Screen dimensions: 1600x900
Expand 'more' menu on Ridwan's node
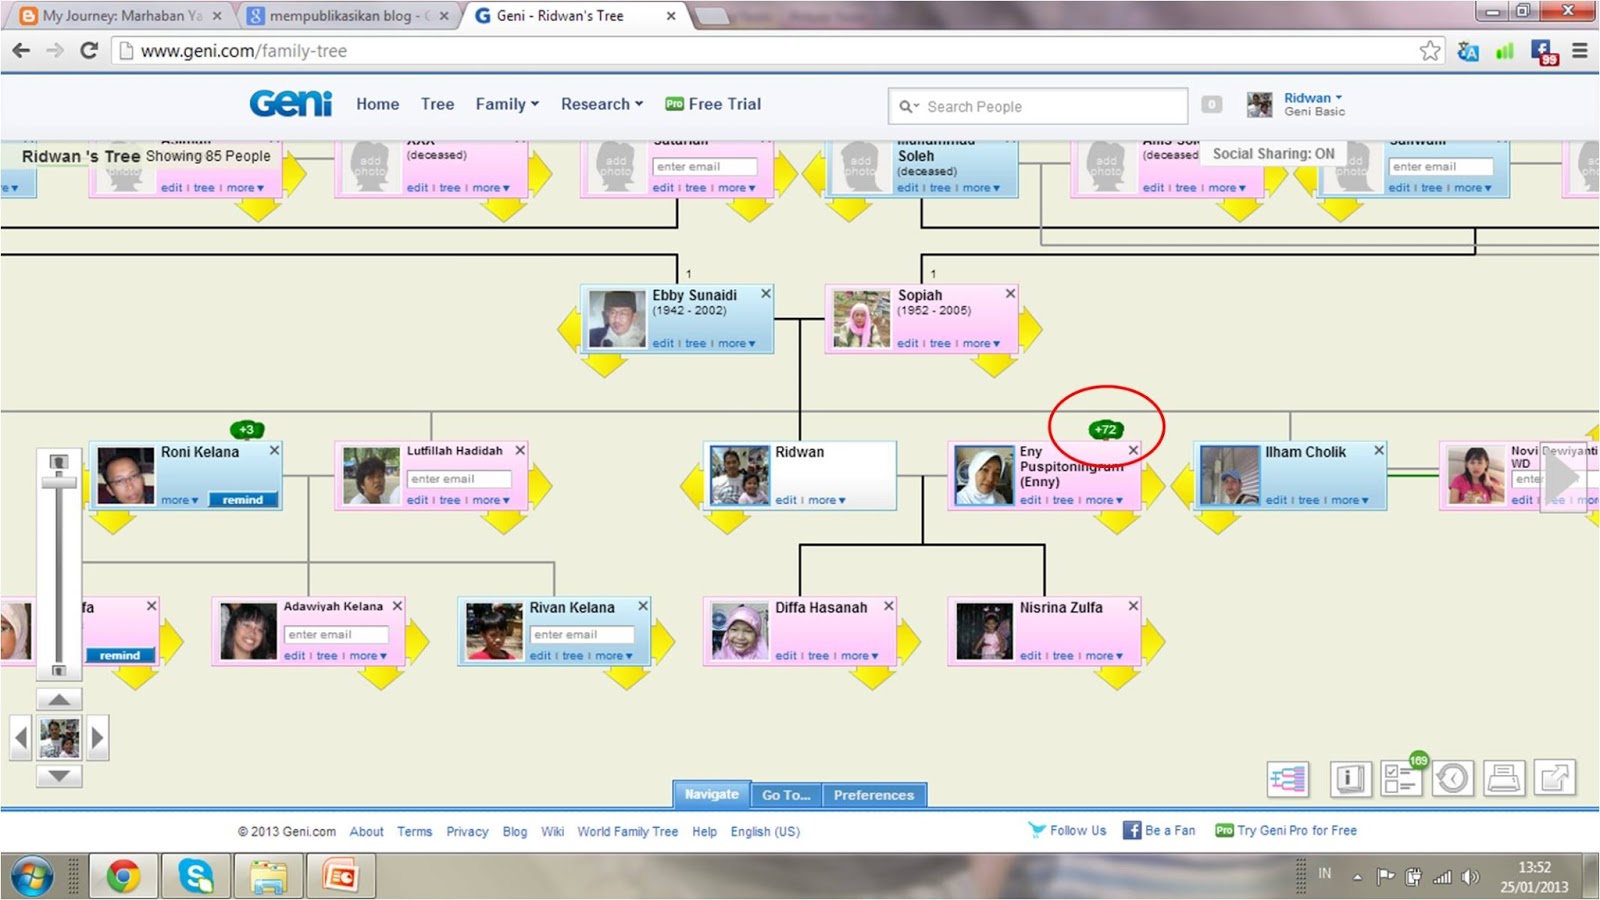coord(828,500)
